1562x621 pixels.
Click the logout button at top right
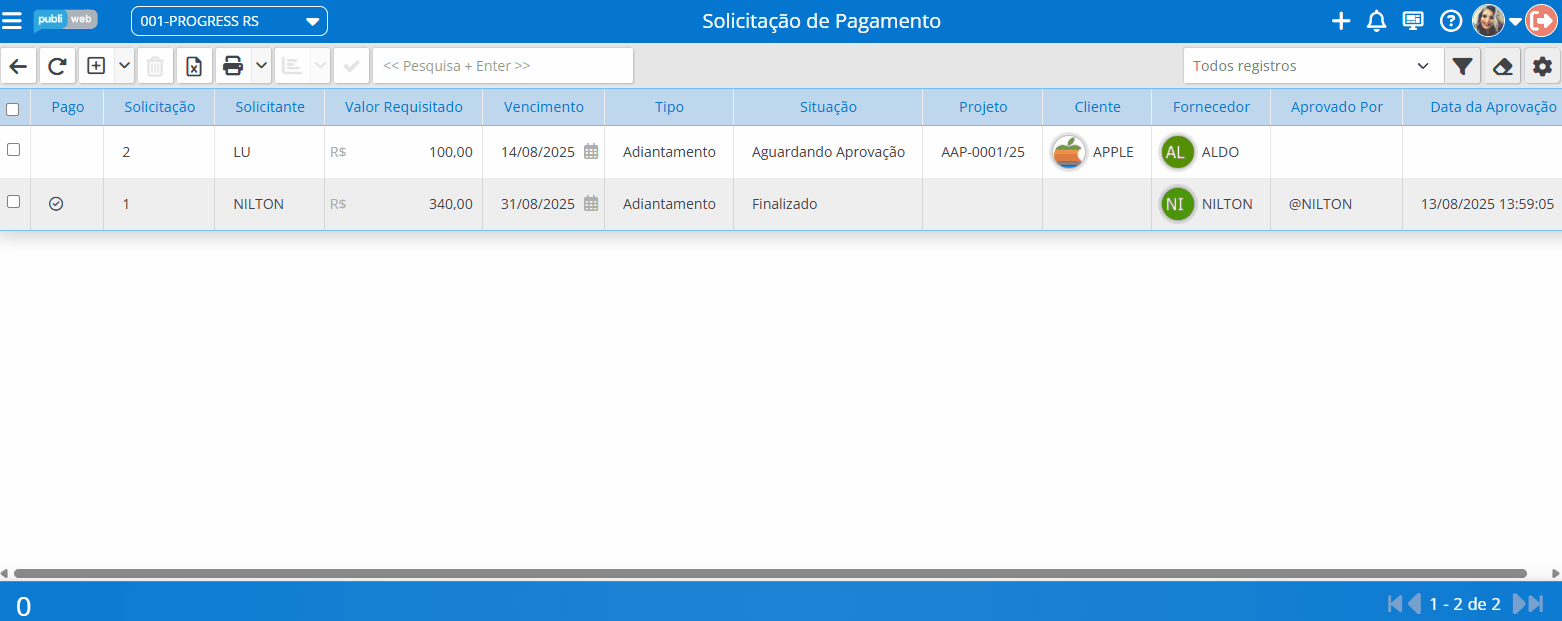coord(1541,21)
